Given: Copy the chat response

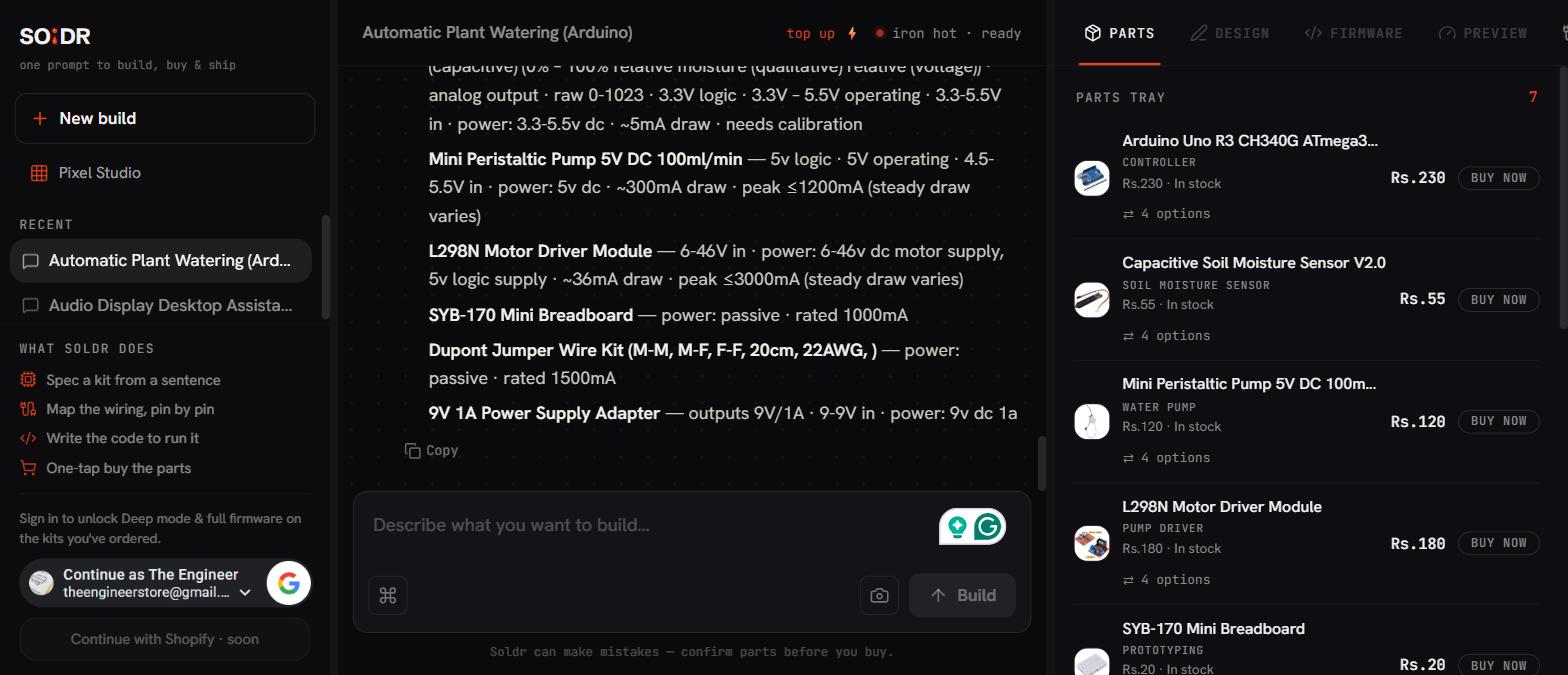Looking at the screenshot, I should (x=431, y=451).
